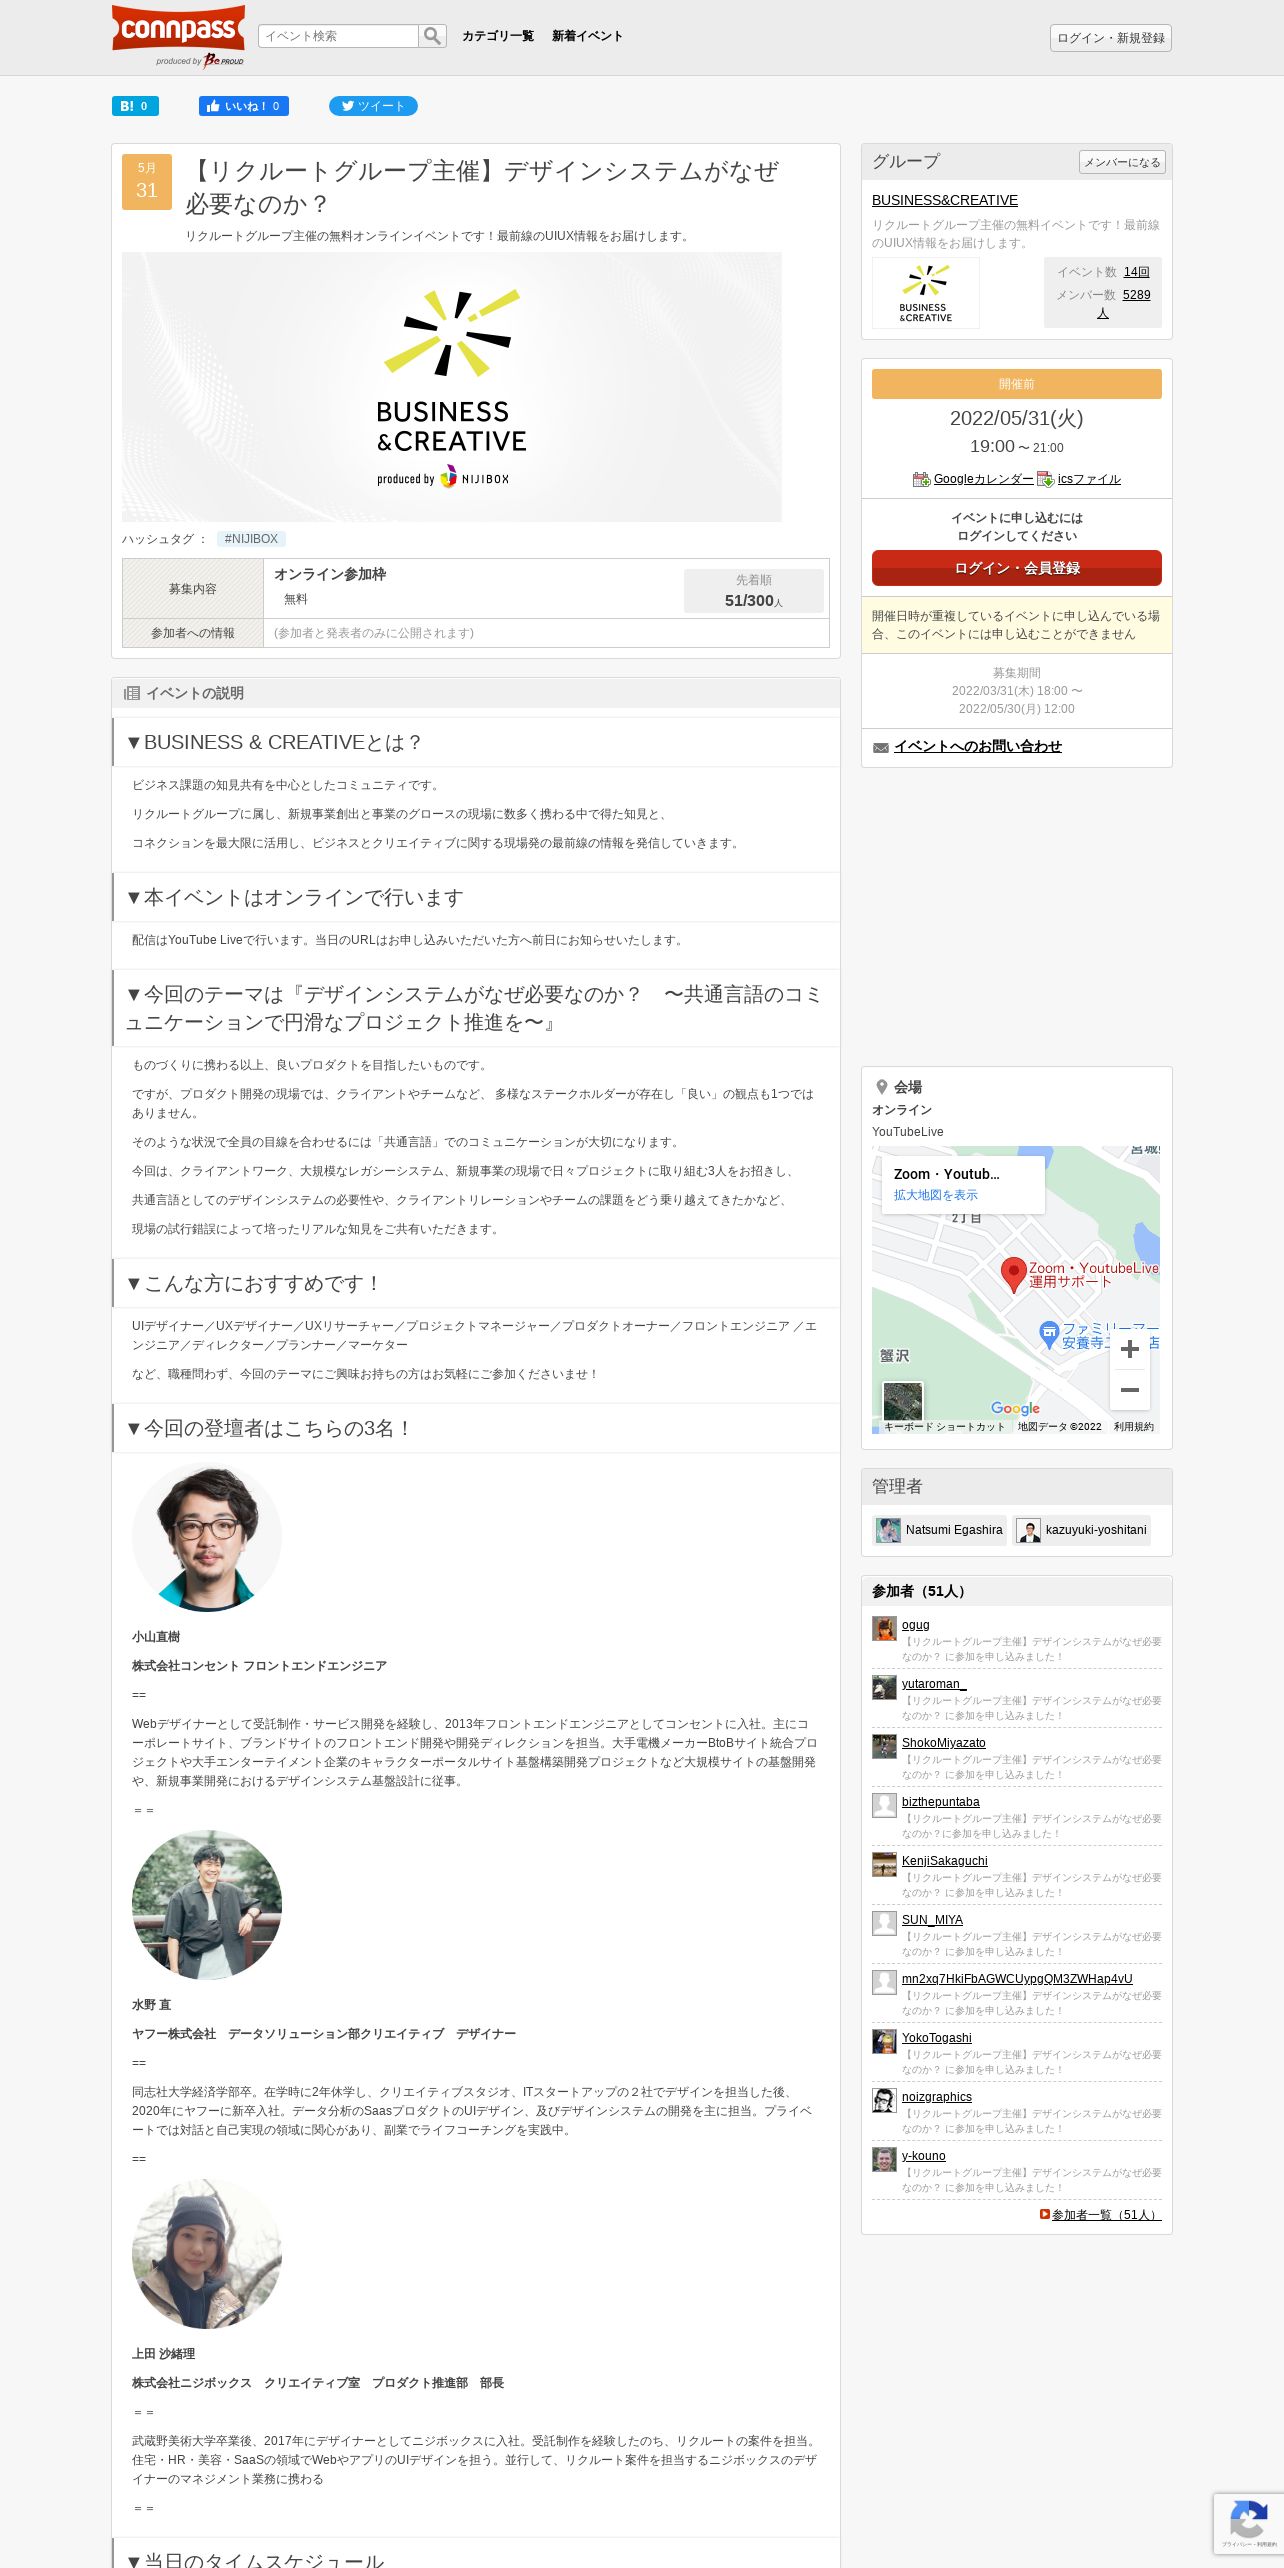The image size is (1284, 2568).
Task: Click the kazuyuki-yoshitani admin name
Action: tap(1096, 1530)
